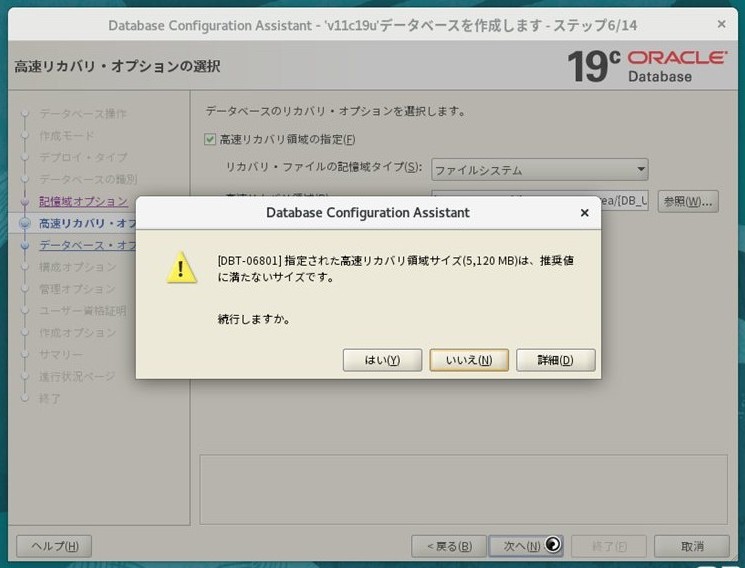Viewport: 745px width, 568px height.
Task: Click the fast recovery area path field
Action: (x=624, y=201)
